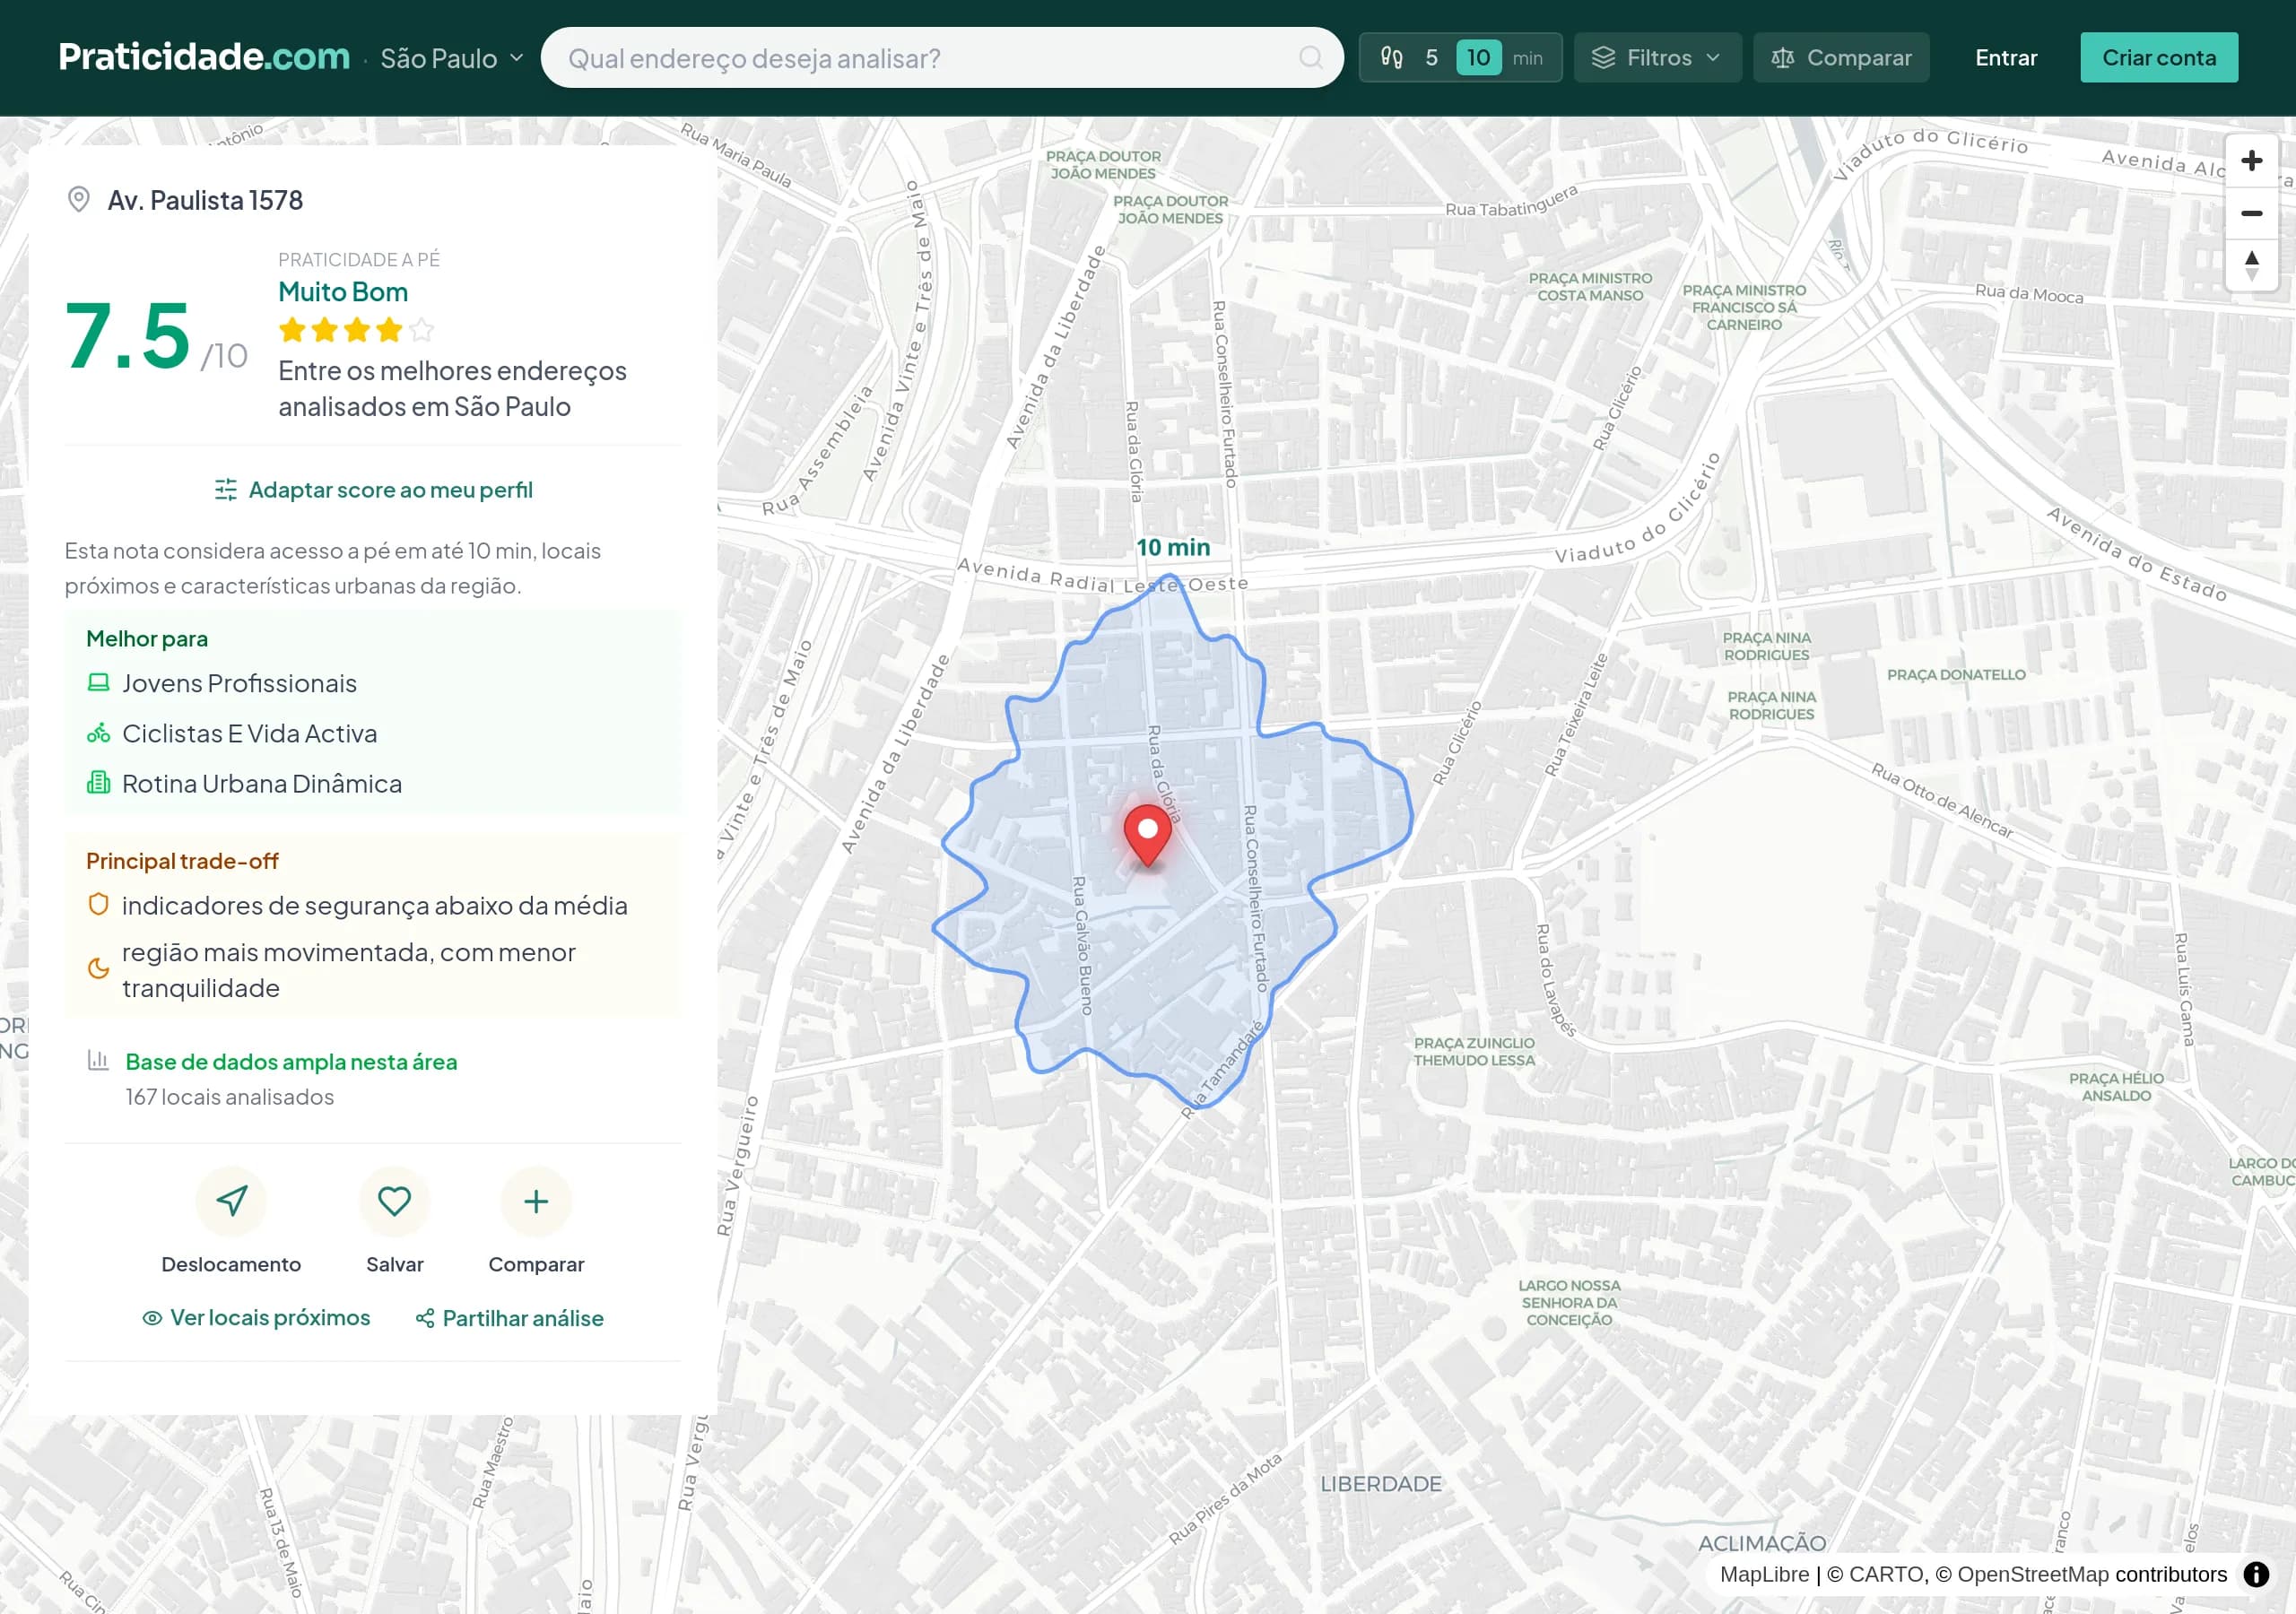2296x1614 pixels.
Task: Click Entrar in the top navigation
Action: click(x=2005, y=57)
